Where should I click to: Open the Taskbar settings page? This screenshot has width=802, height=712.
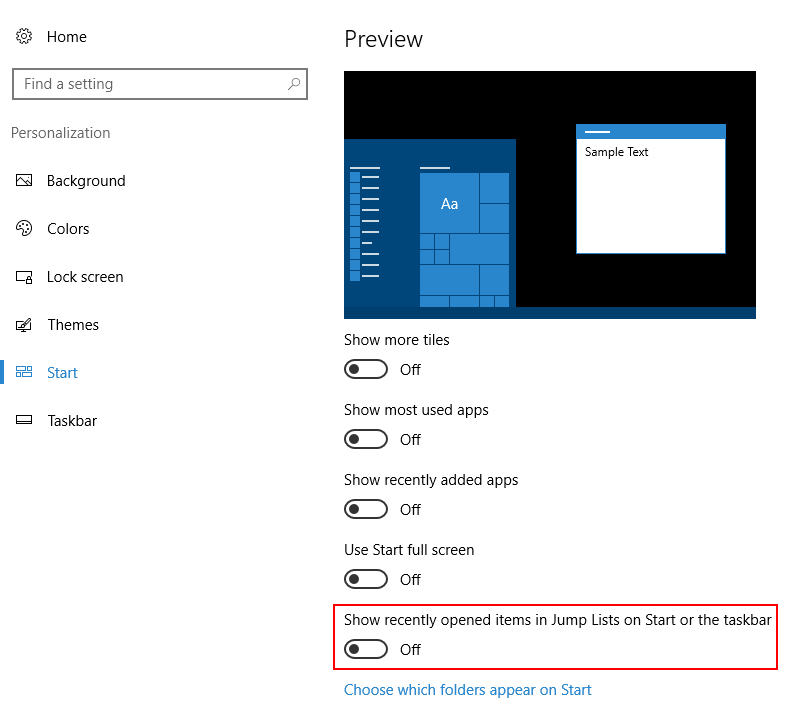tap(72, 421)
